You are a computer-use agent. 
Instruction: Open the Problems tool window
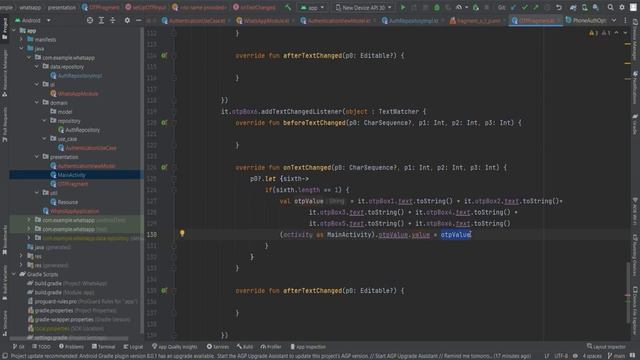(x=71, y=347)
